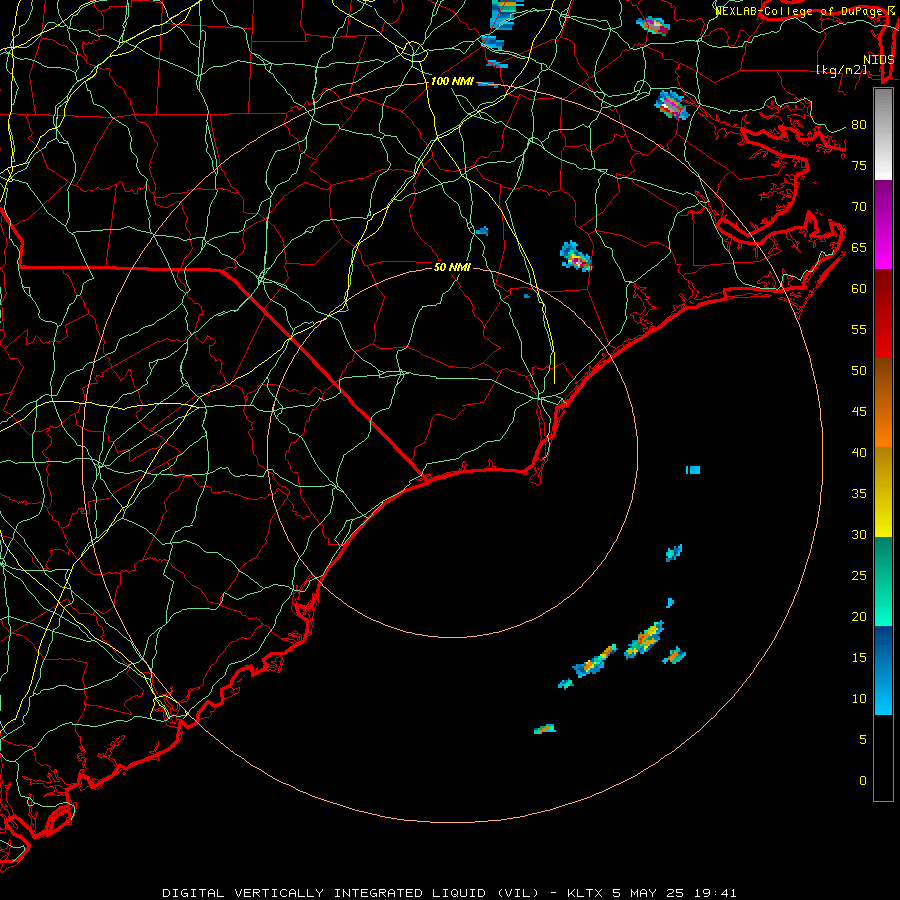Screen dimensions: 900x900
Task: Select the blue segment of the color bar
Action: tap(883, 670)
